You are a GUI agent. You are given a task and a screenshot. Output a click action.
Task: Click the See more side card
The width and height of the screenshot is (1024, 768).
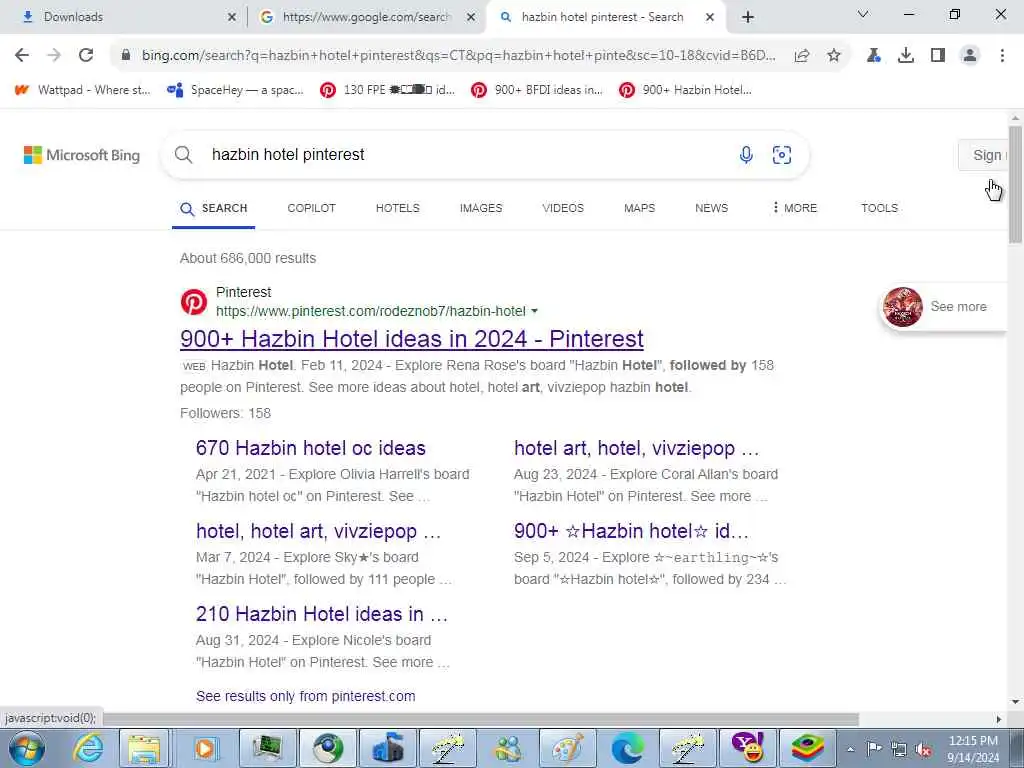pos(944,307)
